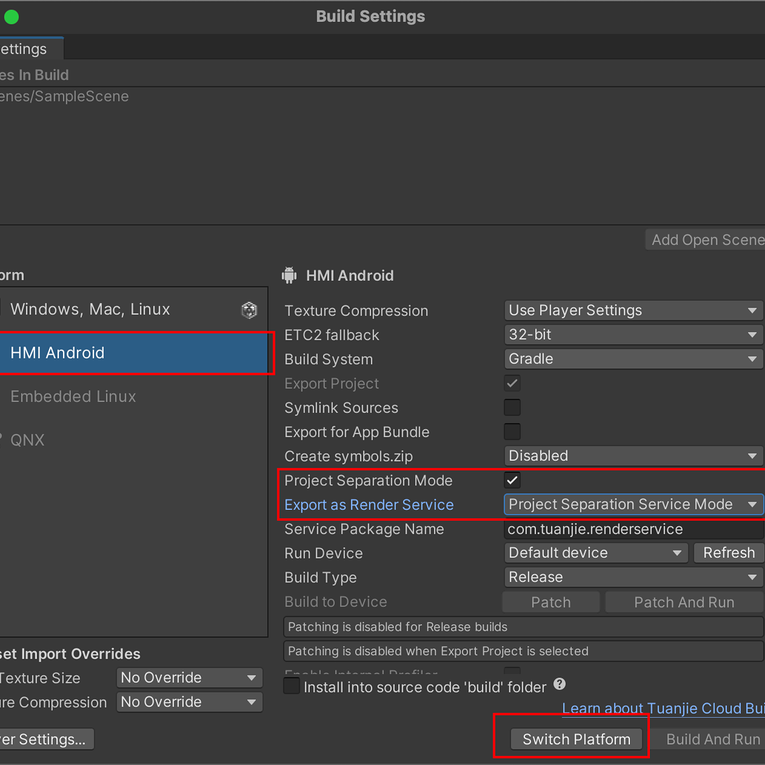Select Windows, Mac, Linux platform

tap(133, 309)
